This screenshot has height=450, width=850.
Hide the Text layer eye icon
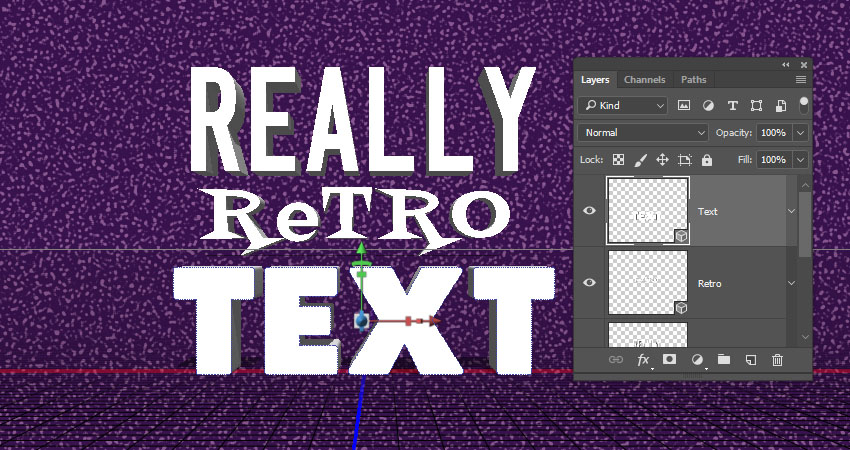click(590, 211)
